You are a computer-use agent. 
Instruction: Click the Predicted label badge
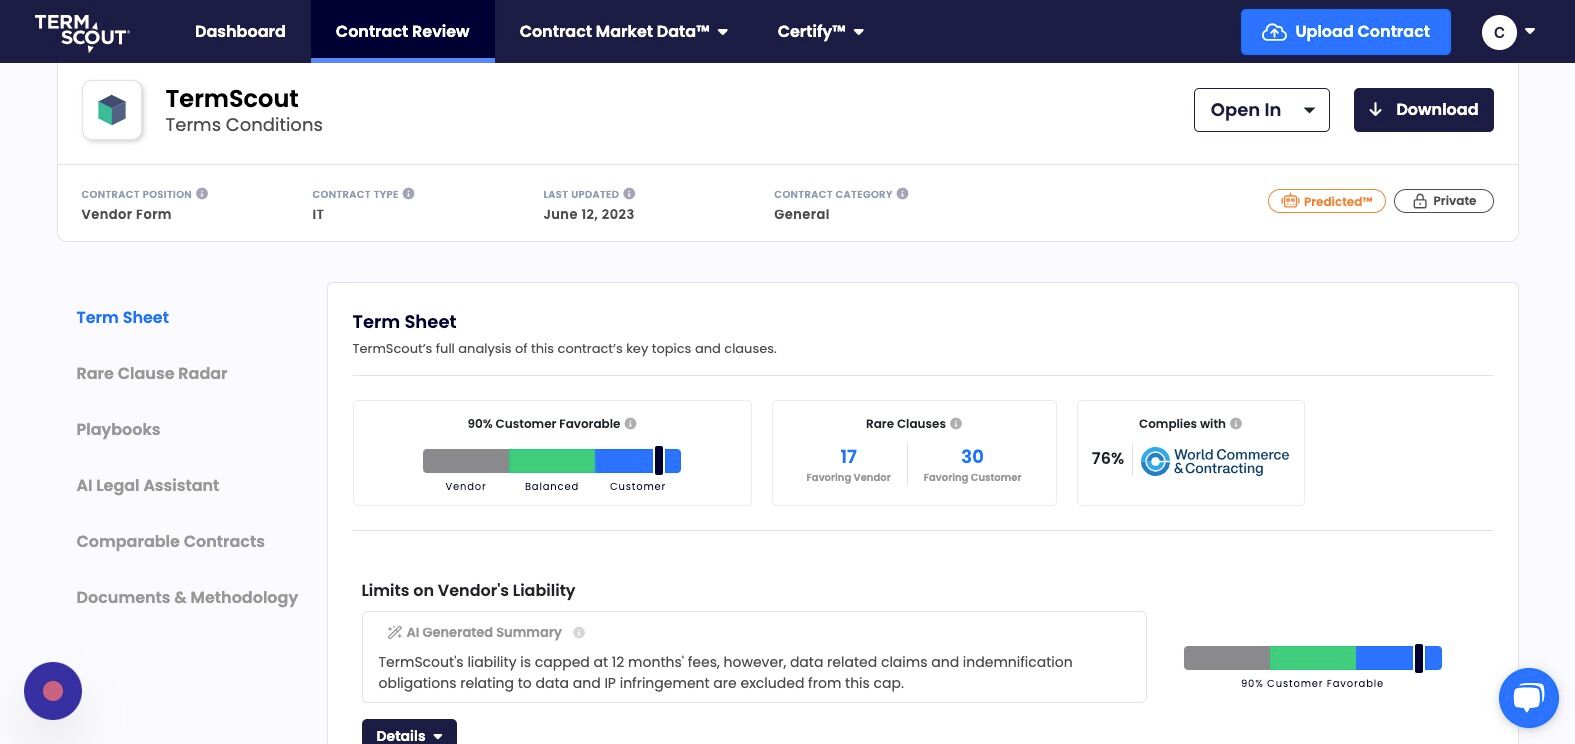coord(1326,202)
